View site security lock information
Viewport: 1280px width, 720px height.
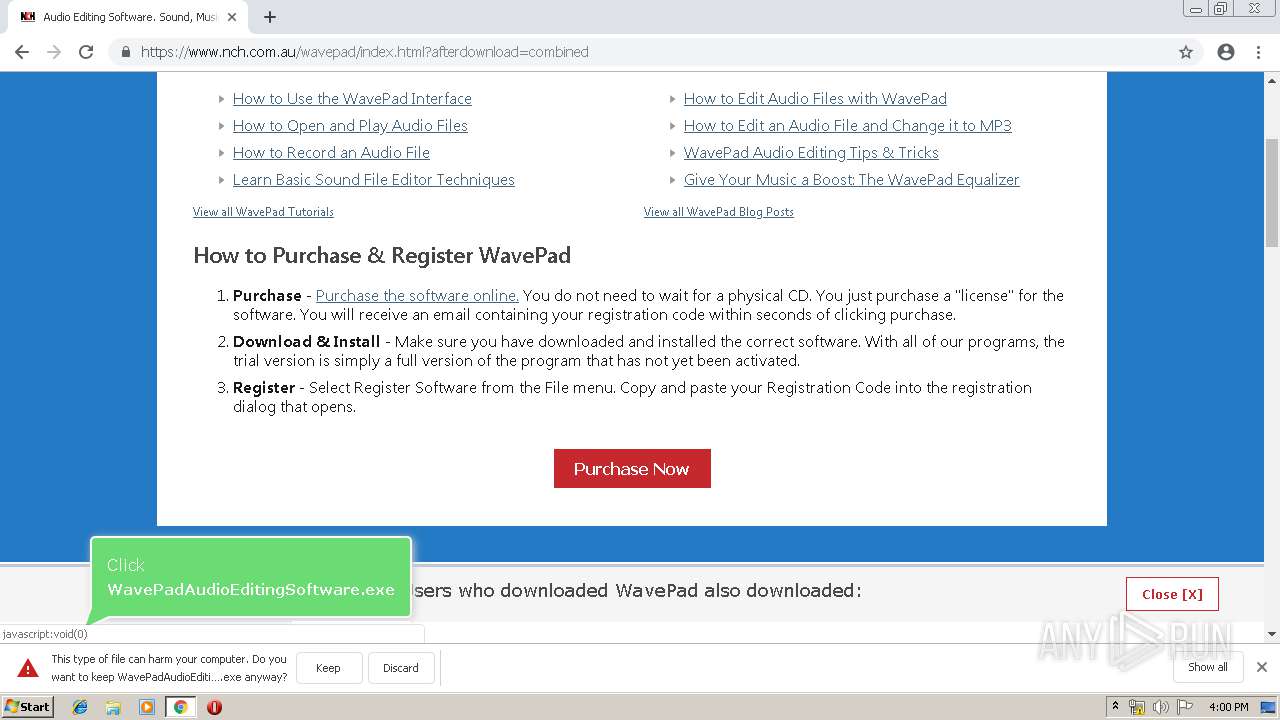pyautogui.click(x=125, y=52)
